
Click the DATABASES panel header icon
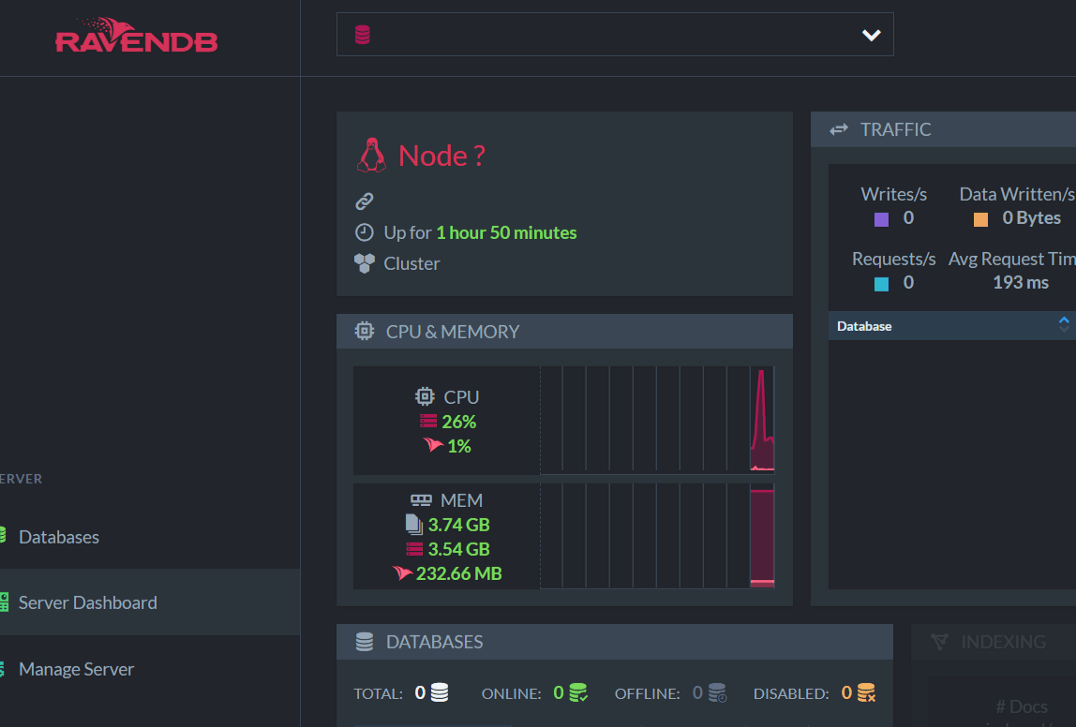coord(364,642)
